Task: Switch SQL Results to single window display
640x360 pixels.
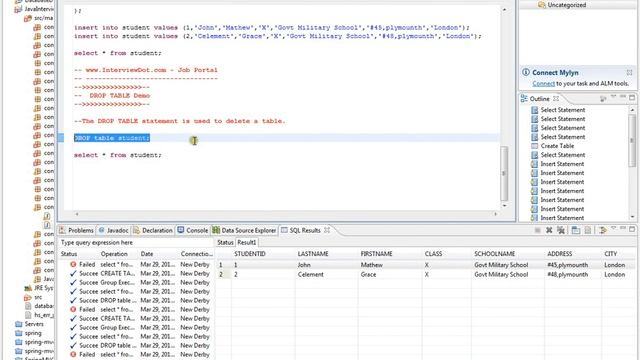Action: [576, 231]
